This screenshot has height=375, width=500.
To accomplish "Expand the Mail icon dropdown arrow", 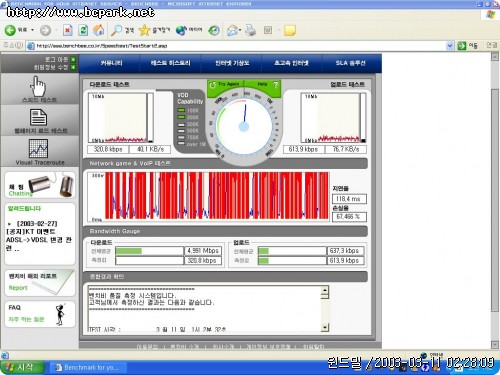I will [240, 30].
